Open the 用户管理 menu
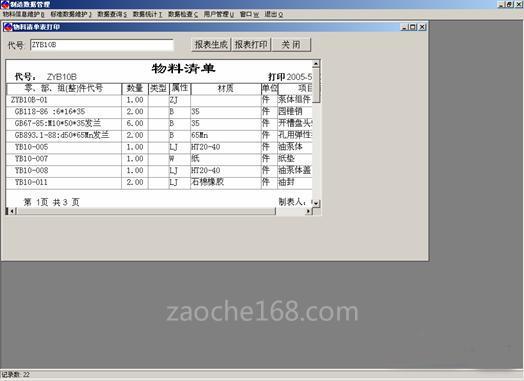 pyautogui.click(x=219, y=14)
